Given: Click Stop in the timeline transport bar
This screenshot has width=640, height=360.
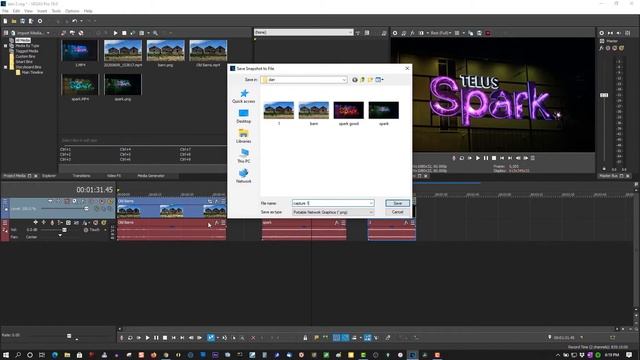Looking at the screenshot, I should coord(165,338).
